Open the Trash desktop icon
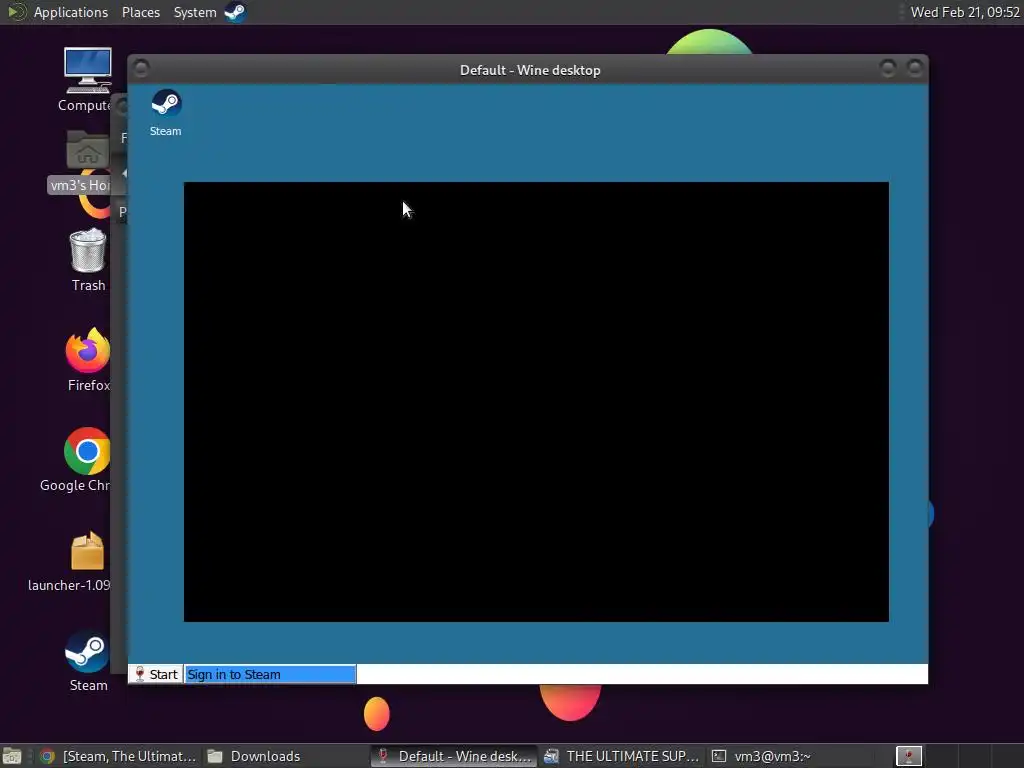The image size is (1024, 768). tap(88, 260)
